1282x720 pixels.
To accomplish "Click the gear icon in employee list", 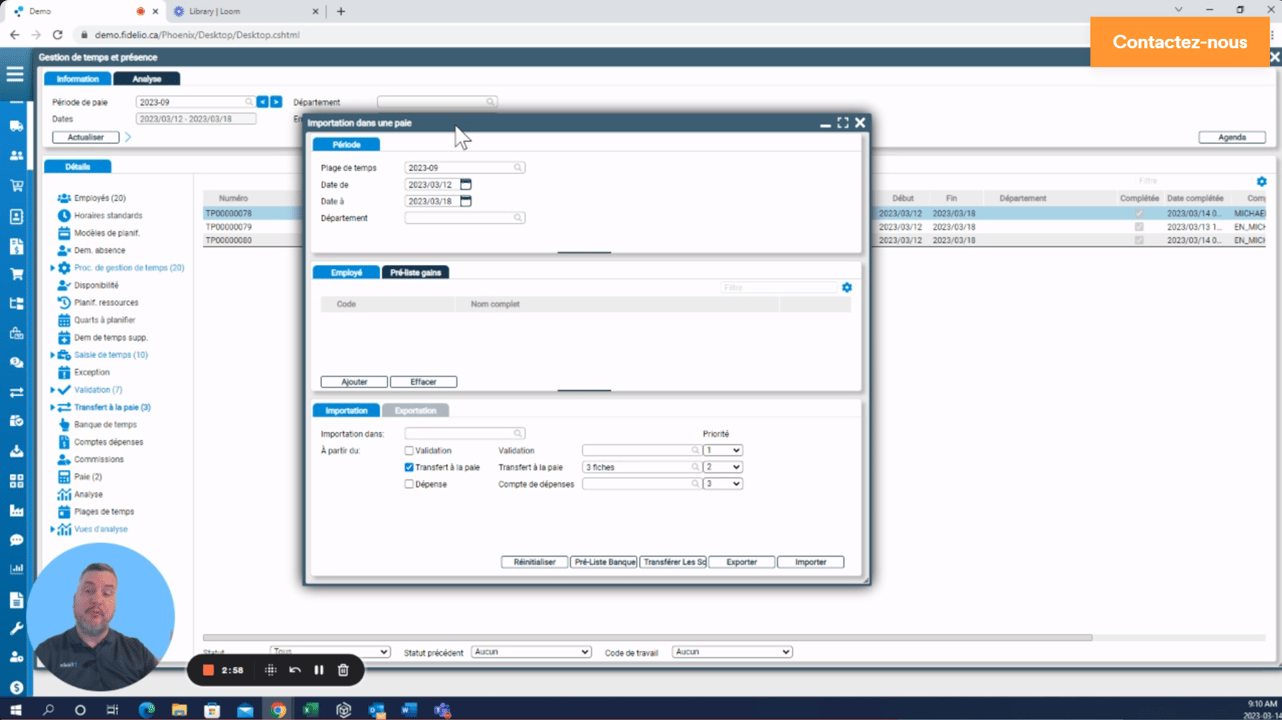I will point(847,288).
